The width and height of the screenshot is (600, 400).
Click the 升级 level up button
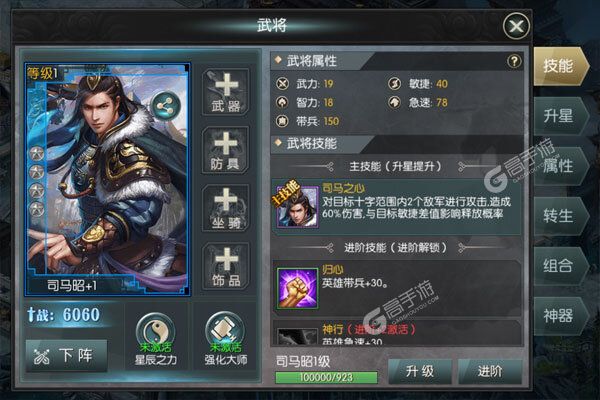[x=420, y=371]
